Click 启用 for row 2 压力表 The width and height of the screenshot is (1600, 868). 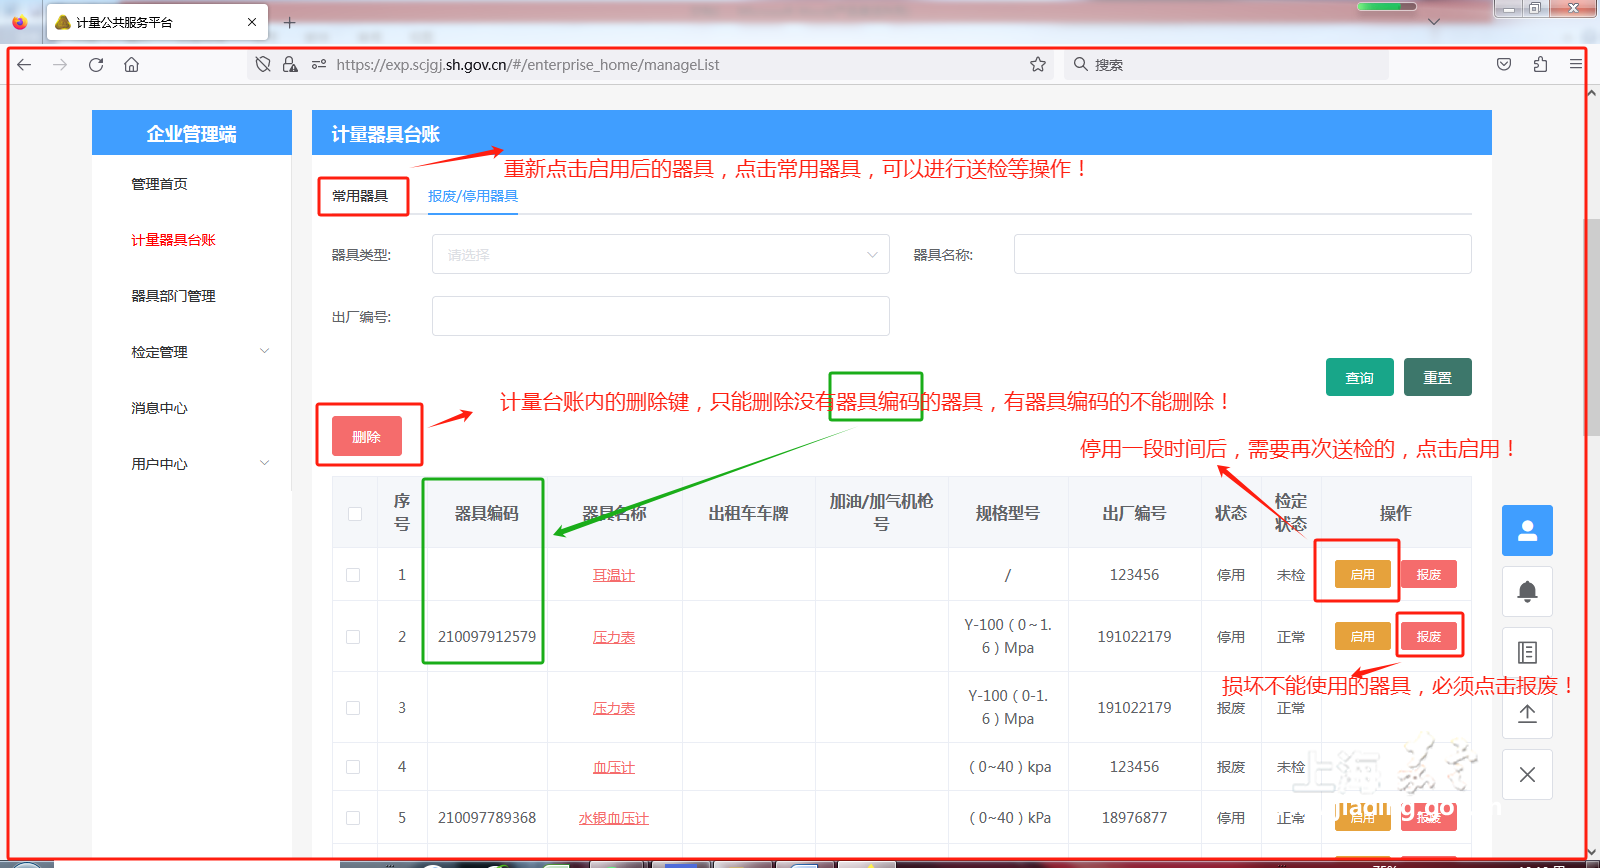(x=1363, y=636)
